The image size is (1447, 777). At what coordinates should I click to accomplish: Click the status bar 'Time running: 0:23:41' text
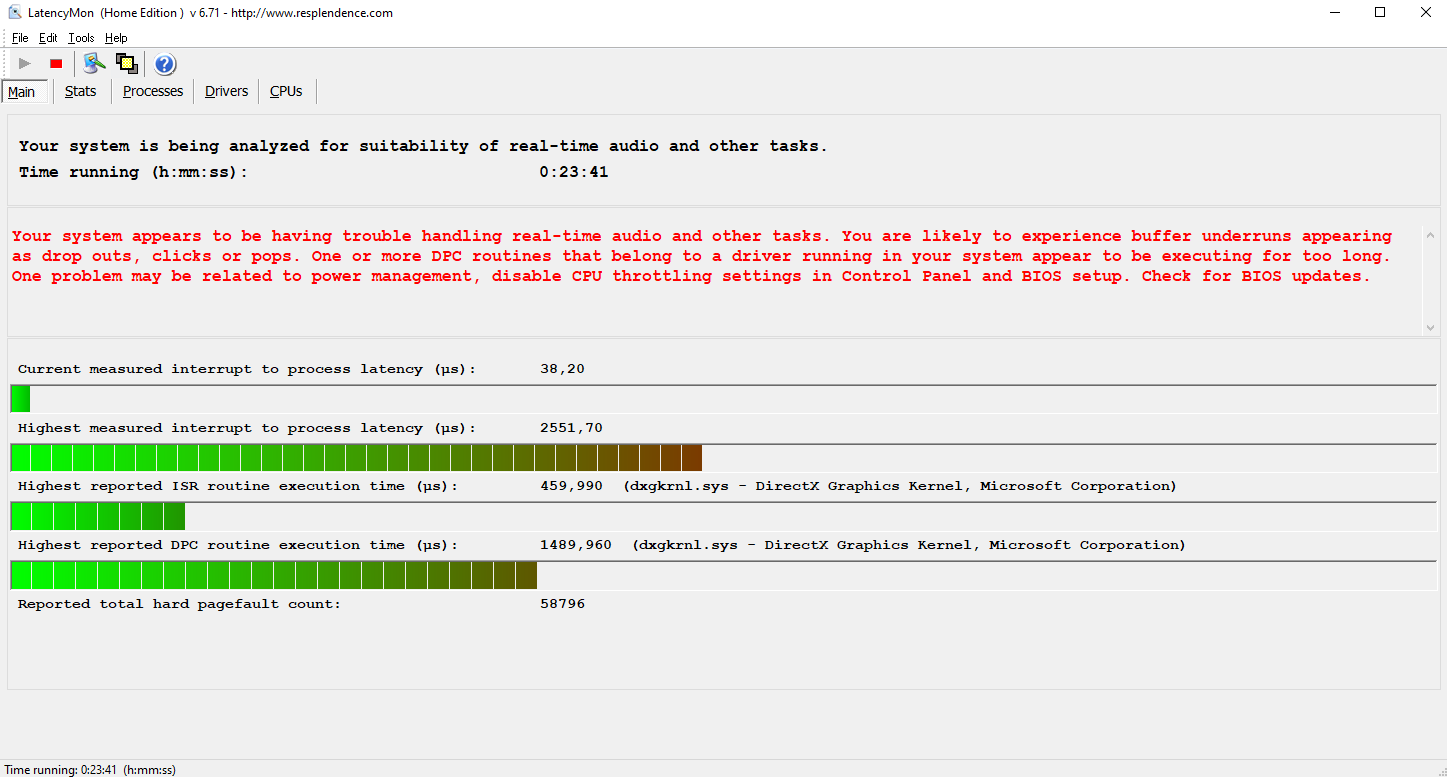pos(90,770)
